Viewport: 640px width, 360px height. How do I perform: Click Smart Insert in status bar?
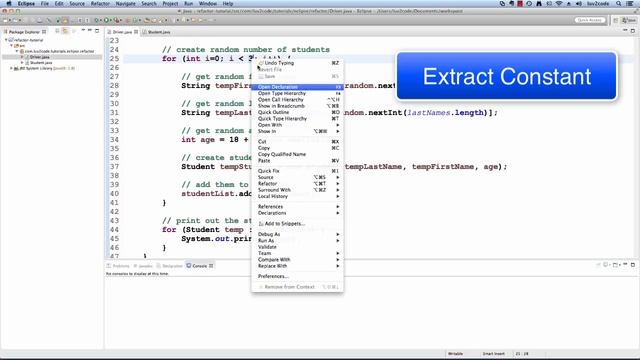[x=493, y=354]
